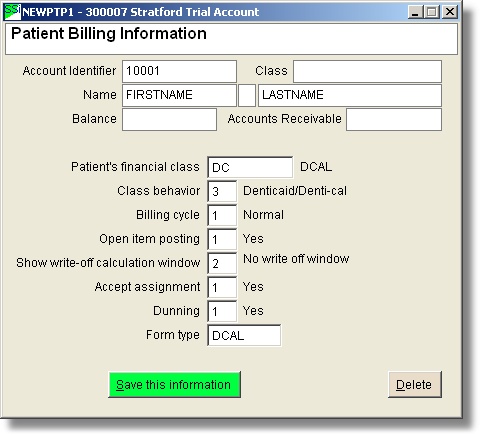Click the LASTNAME name field
The height and width of the screenshot is (437, 481).
point(350,95)
